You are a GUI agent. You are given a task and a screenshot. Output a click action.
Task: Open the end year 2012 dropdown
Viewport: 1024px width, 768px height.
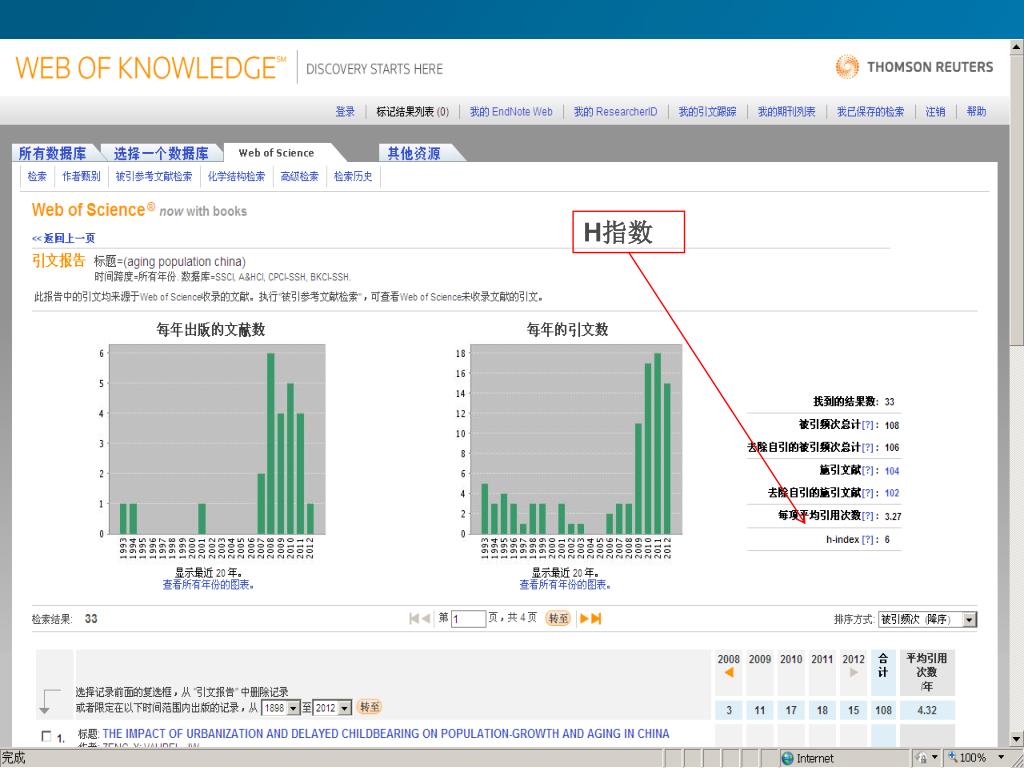(x=345, y=708)
